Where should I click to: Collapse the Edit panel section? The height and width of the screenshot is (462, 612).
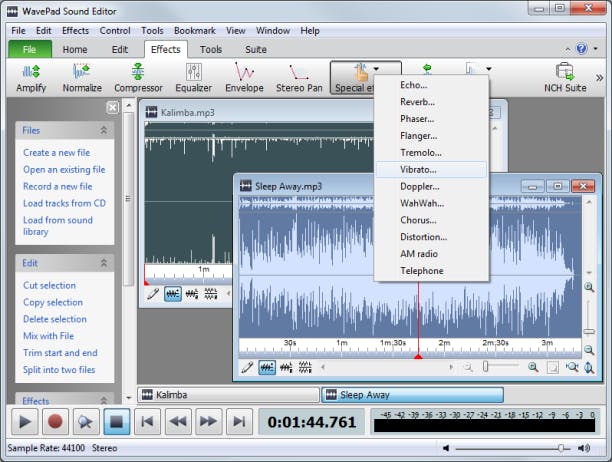click(103, 263)
